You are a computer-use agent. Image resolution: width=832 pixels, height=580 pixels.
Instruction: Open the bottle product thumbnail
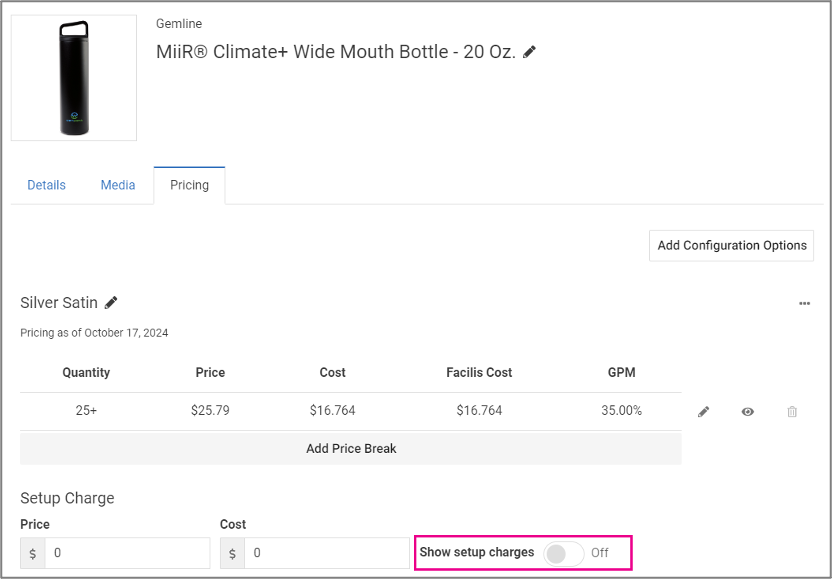74,78
